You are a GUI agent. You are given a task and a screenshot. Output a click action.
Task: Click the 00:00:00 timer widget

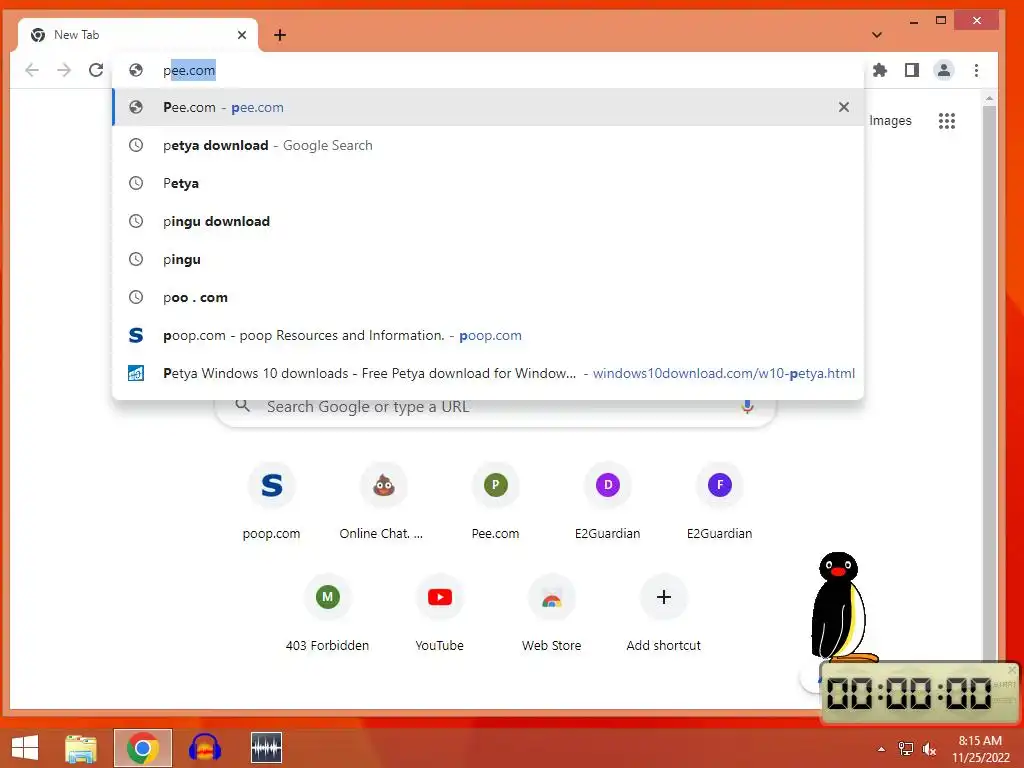(920, 693)
